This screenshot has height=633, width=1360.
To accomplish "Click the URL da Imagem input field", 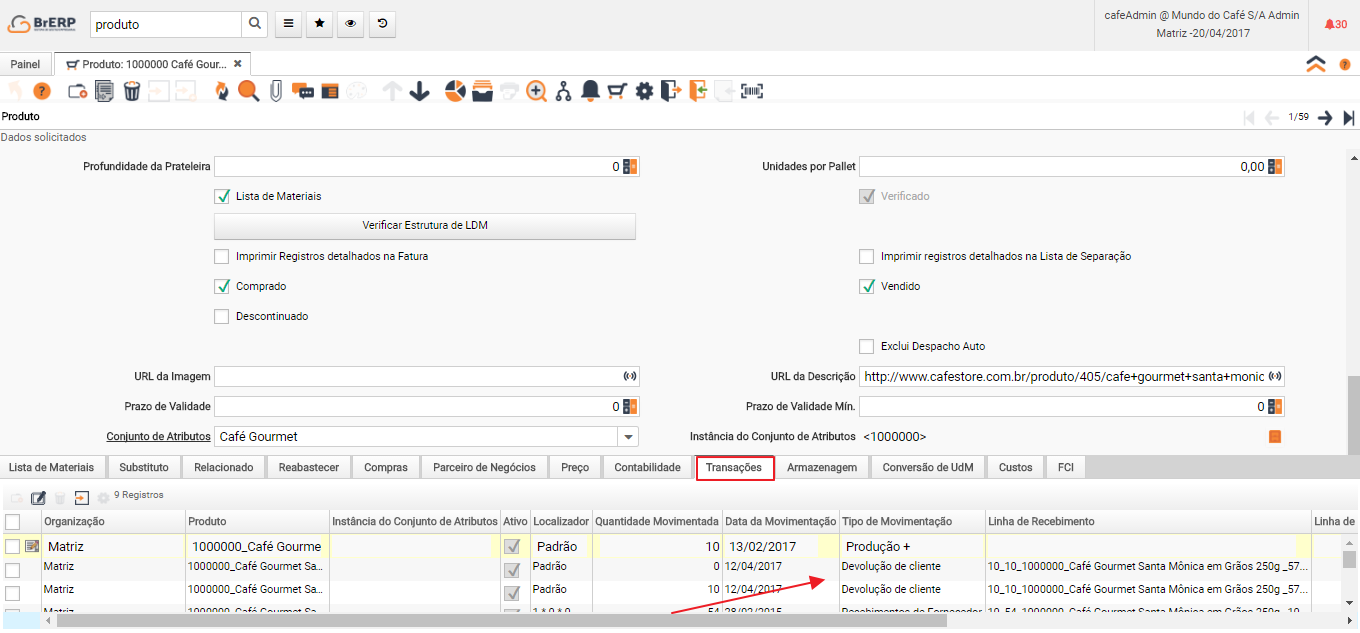I will tap(417, 377).
